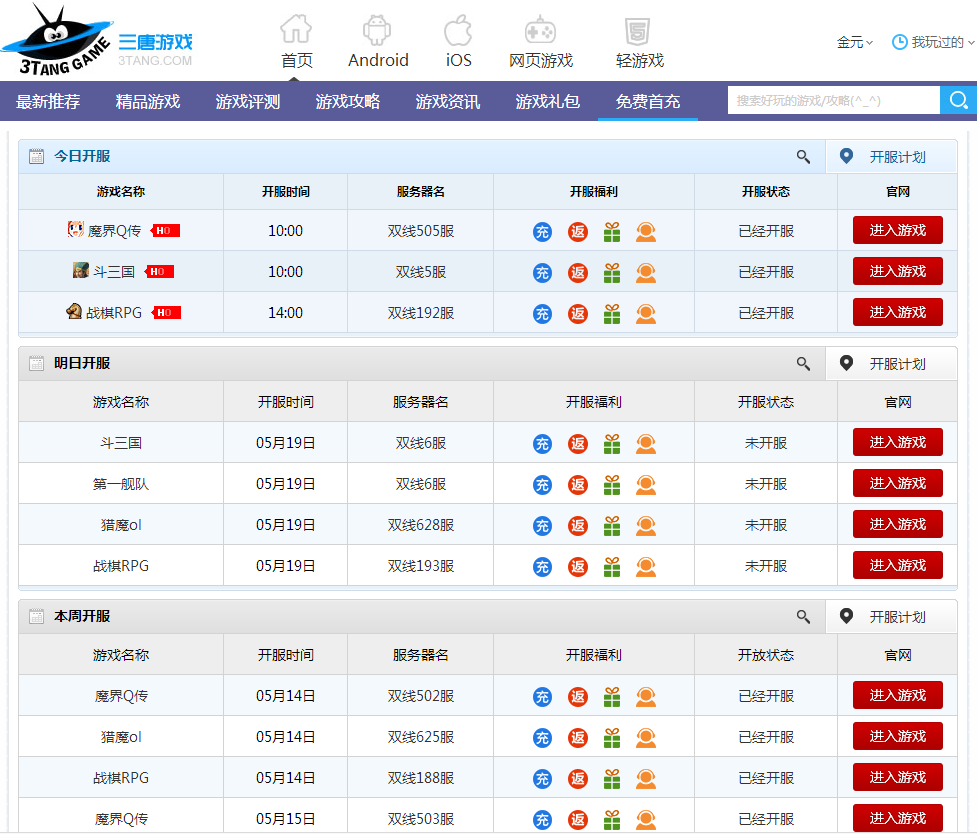The width and height of the screenshot is (977, 834).
Task: Click the orange customer service icon for 第一舰队
Action: [x=646, y=484]
